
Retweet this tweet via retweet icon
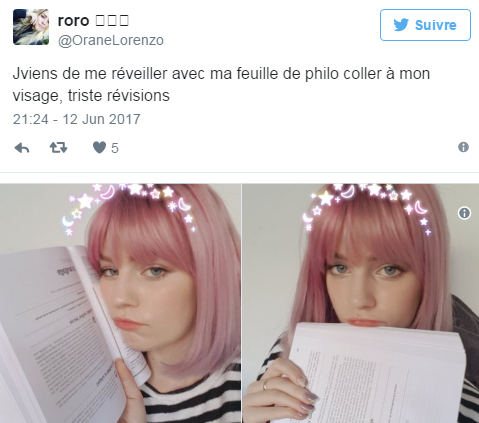pyautogui.click(x=59, y=147)
